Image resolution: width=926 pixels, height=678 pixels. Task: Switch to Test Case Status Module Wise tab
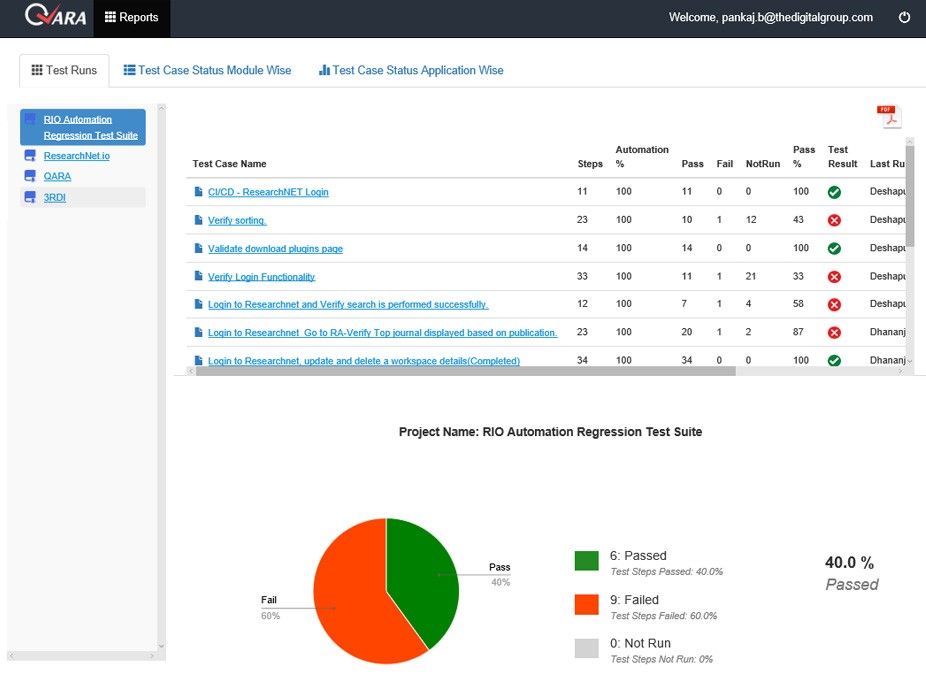point(207,70)
